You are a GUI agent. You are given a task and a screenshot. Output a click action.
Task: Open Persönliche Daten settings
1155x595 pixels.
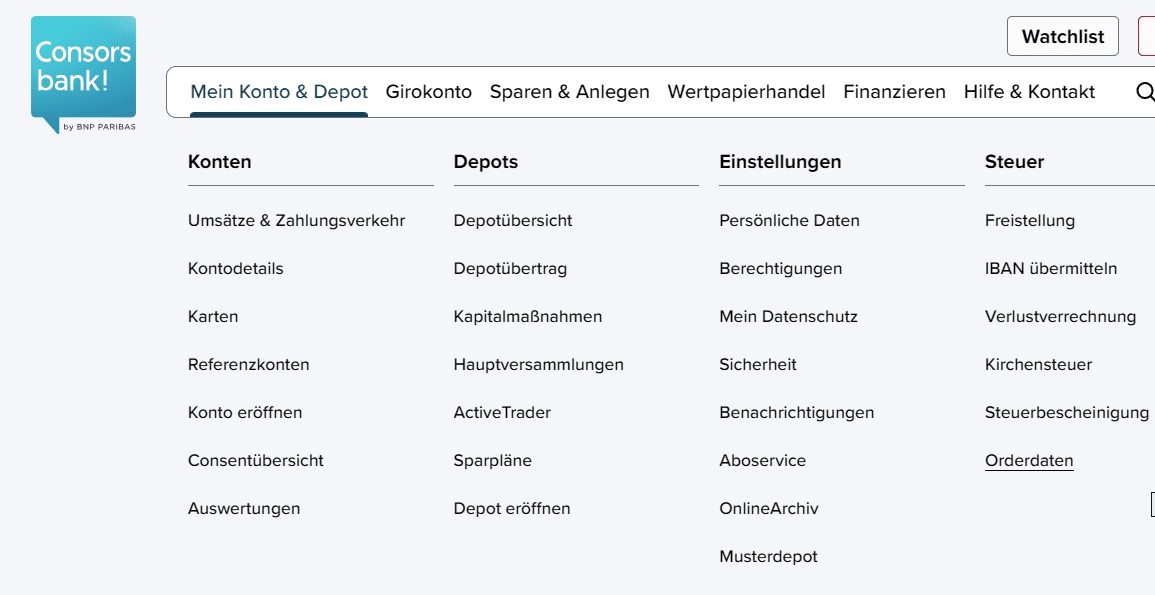(x=789, y=220)
